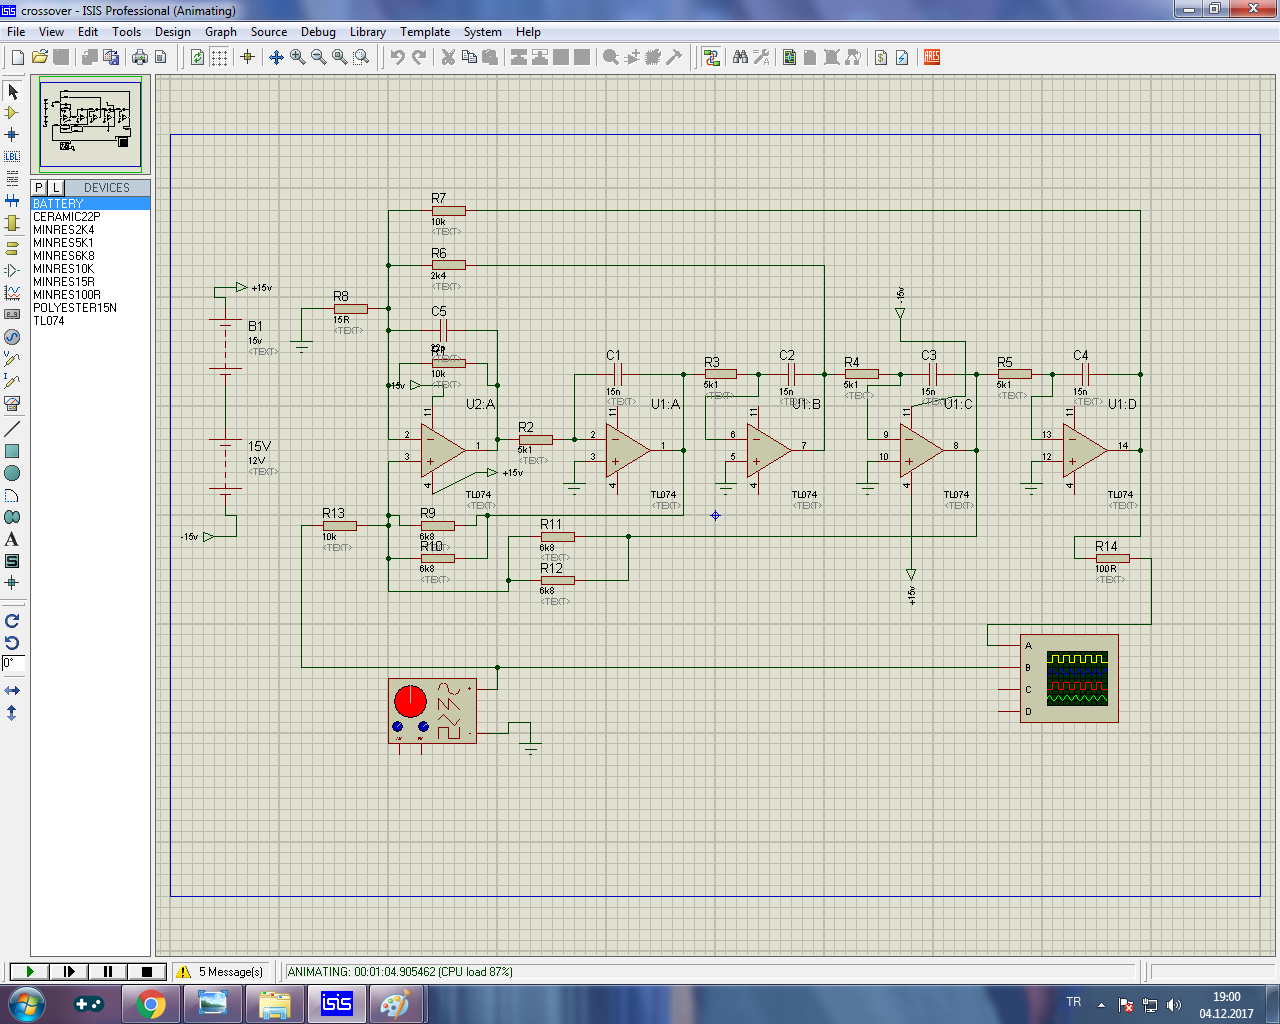The height and width of the screenshot is (1024, 1280).
Task: Choose the 2D Text 'A' tool
Action: coord(12,539)
